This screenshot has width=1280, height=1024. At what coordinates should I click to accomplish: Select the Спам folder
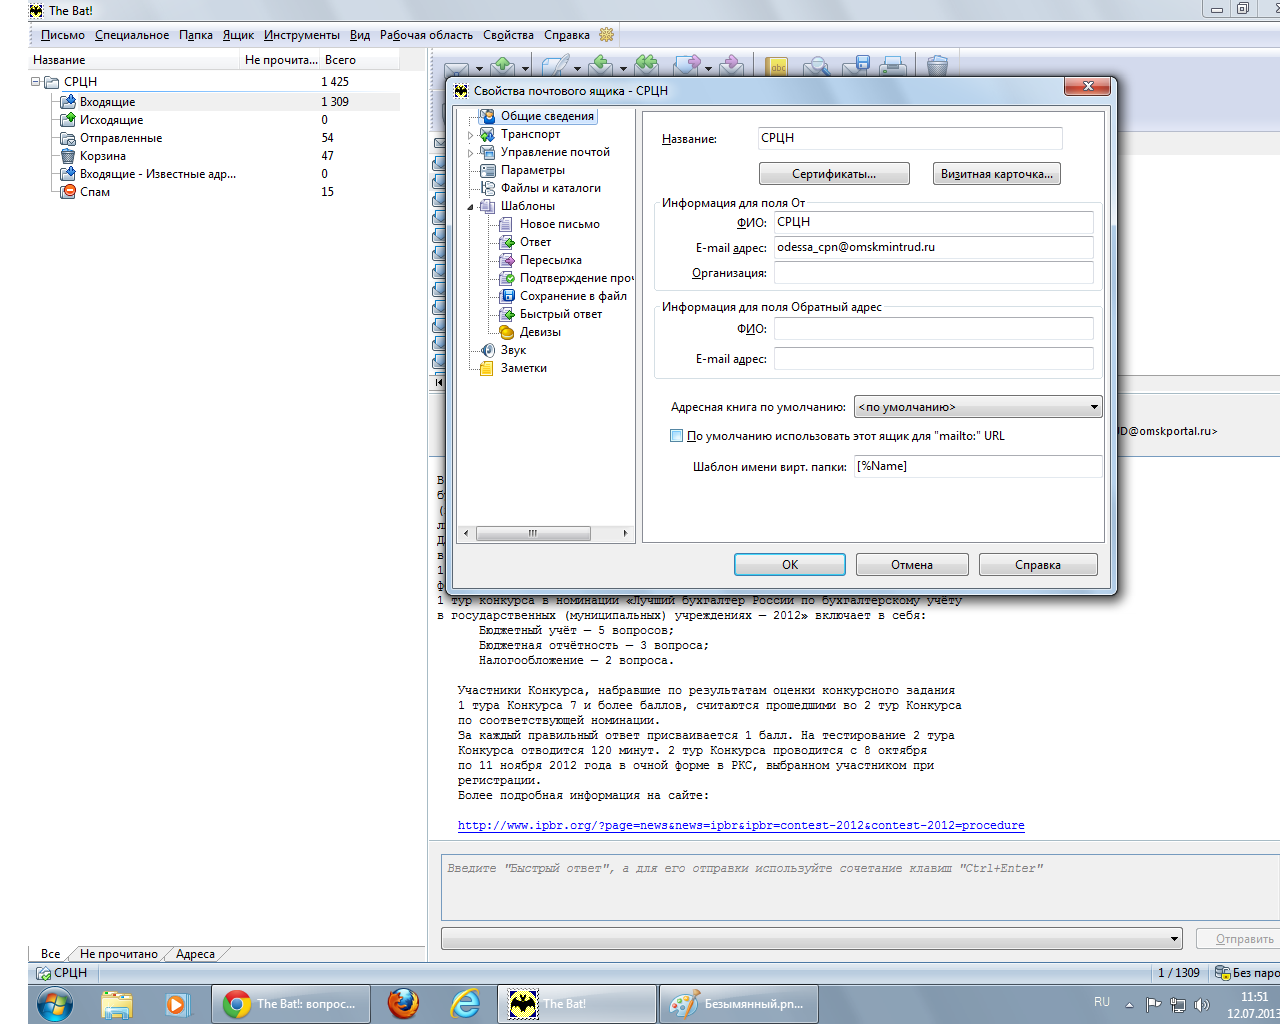[x=95, y=192]
